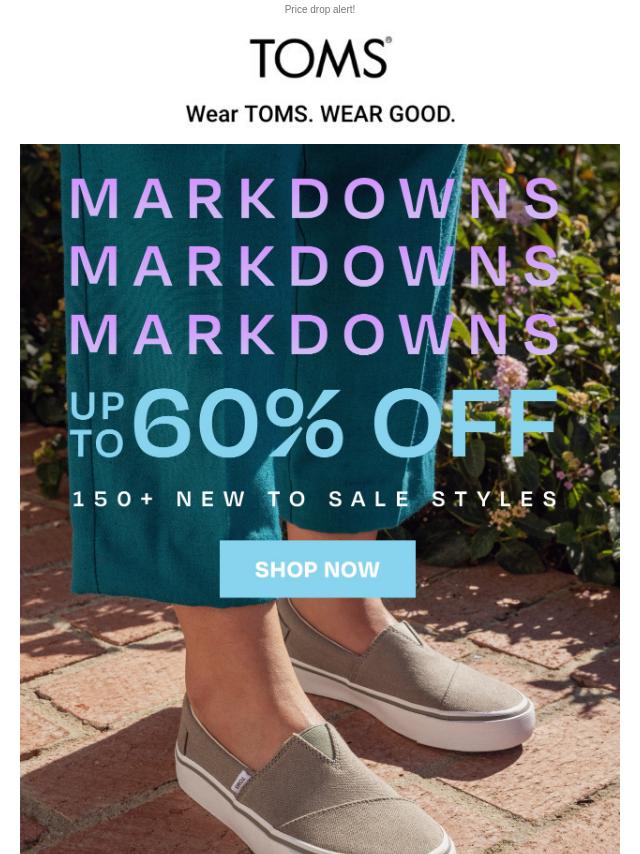Click the third MARKDOWNS headline line
The image size is (640, 854).
[x=314, y=334]
